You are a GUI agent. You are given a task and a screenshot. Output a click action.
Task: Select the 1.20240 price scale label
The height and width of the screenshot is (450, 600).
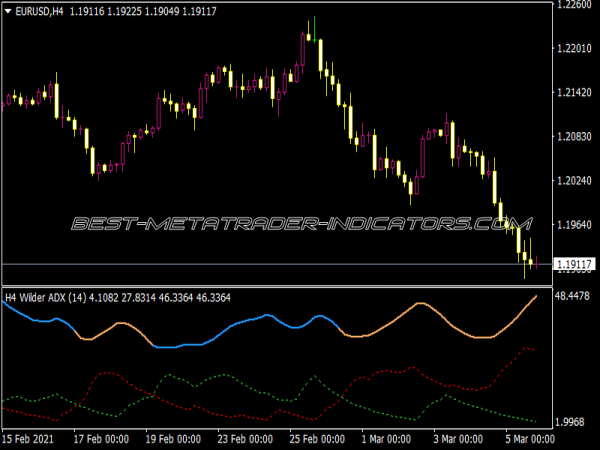pyautogui.click(x=574, y=180)
